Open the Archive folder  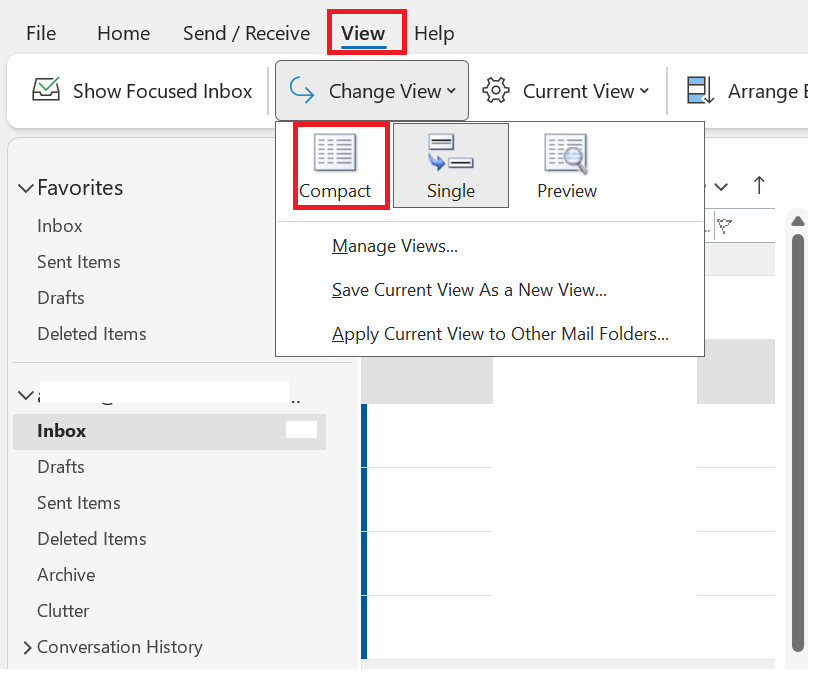(66, 575)
